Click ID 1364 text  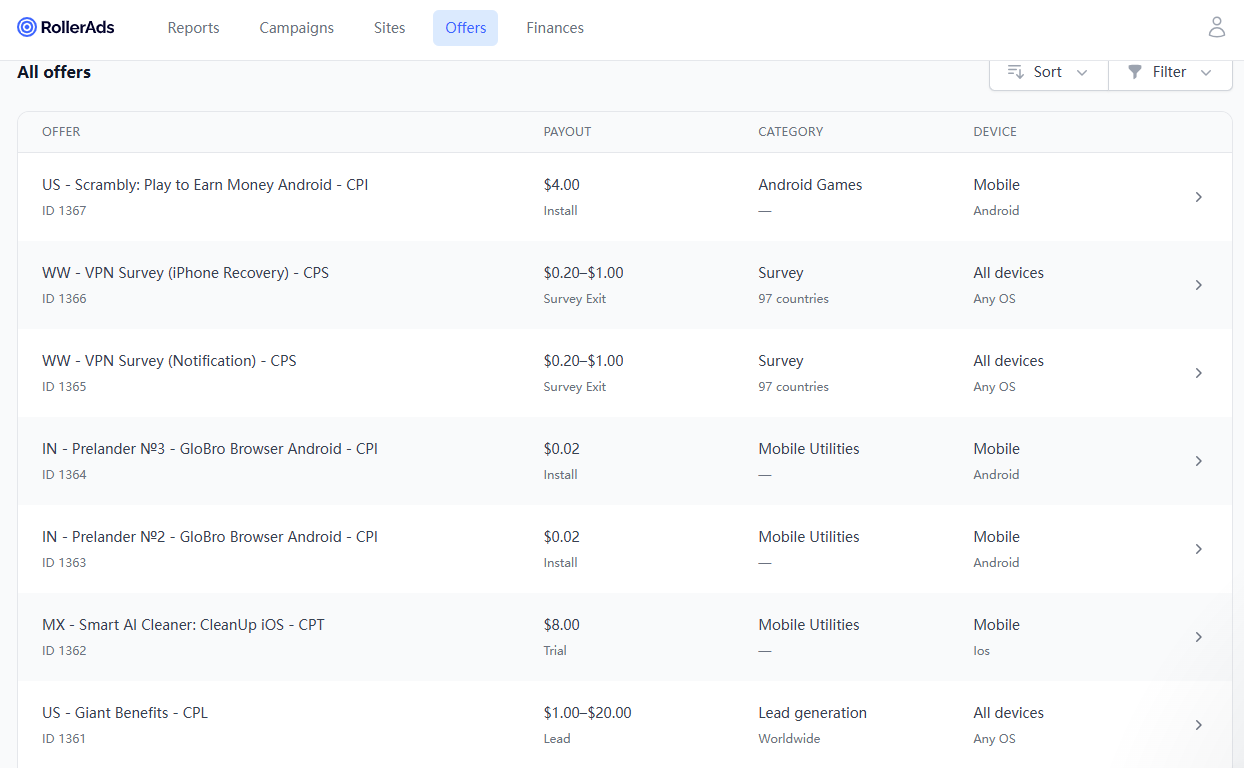(64, 475)
